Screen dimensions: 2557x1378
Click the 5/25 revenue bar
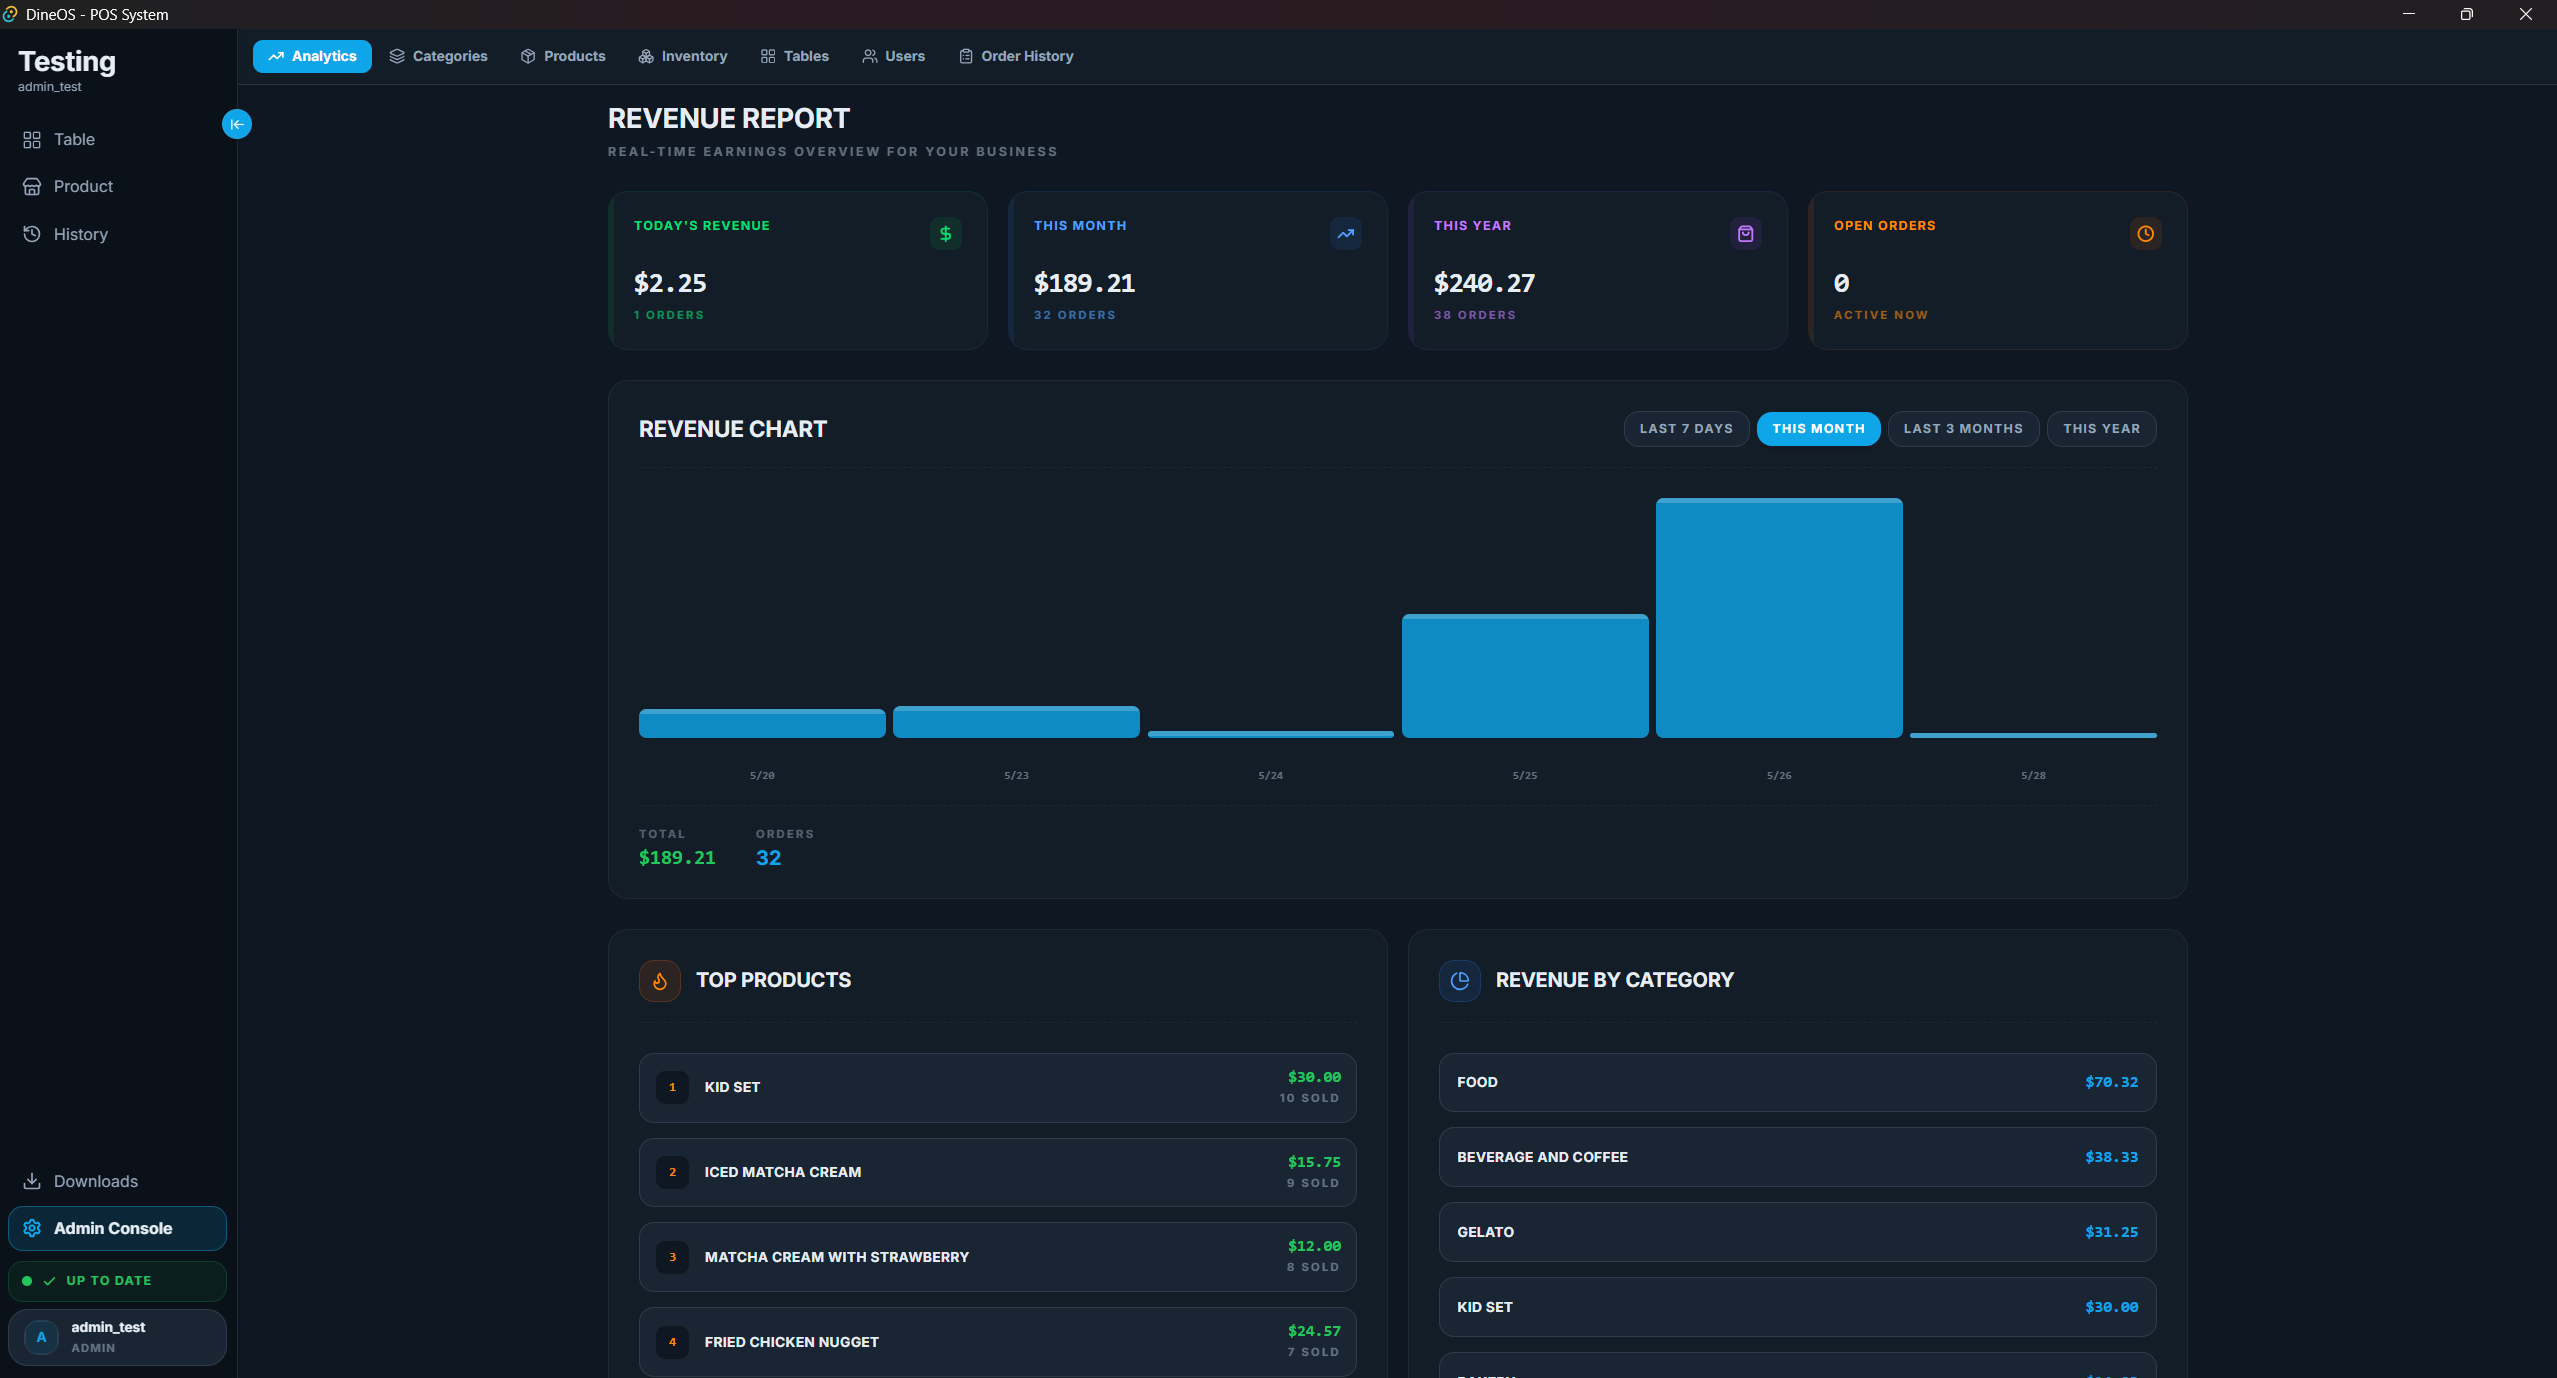(x=1525, y=676)
